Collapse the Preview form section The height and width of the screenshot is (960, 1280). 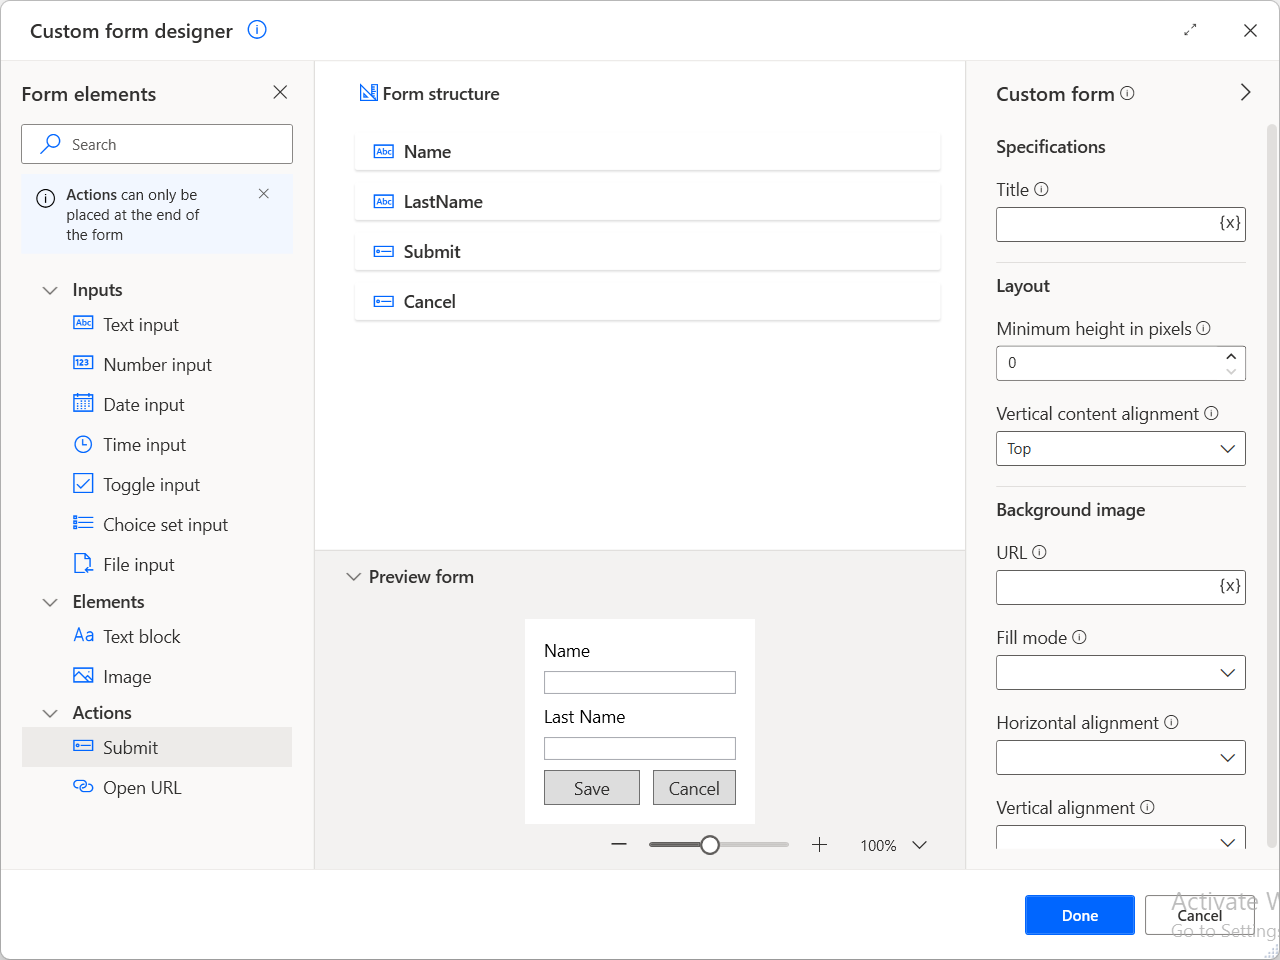click(x=354, y=576)
